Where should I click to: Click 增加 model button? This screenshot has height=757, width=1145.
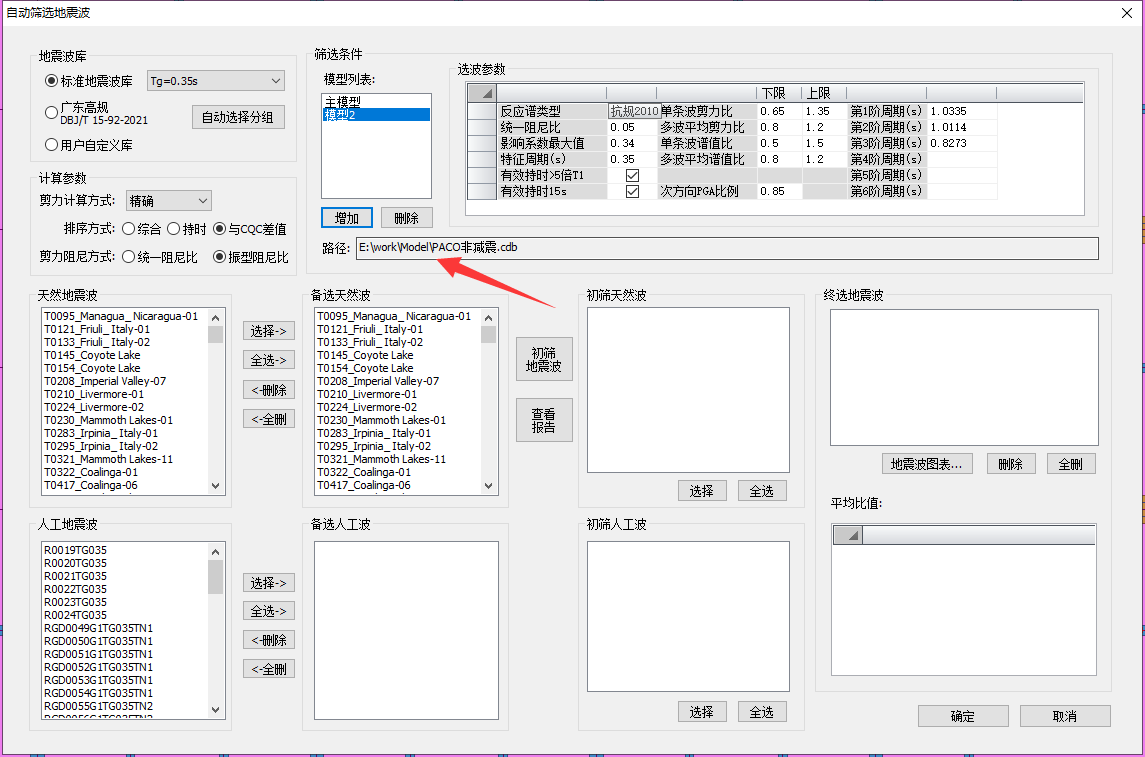tap(347, 218)
